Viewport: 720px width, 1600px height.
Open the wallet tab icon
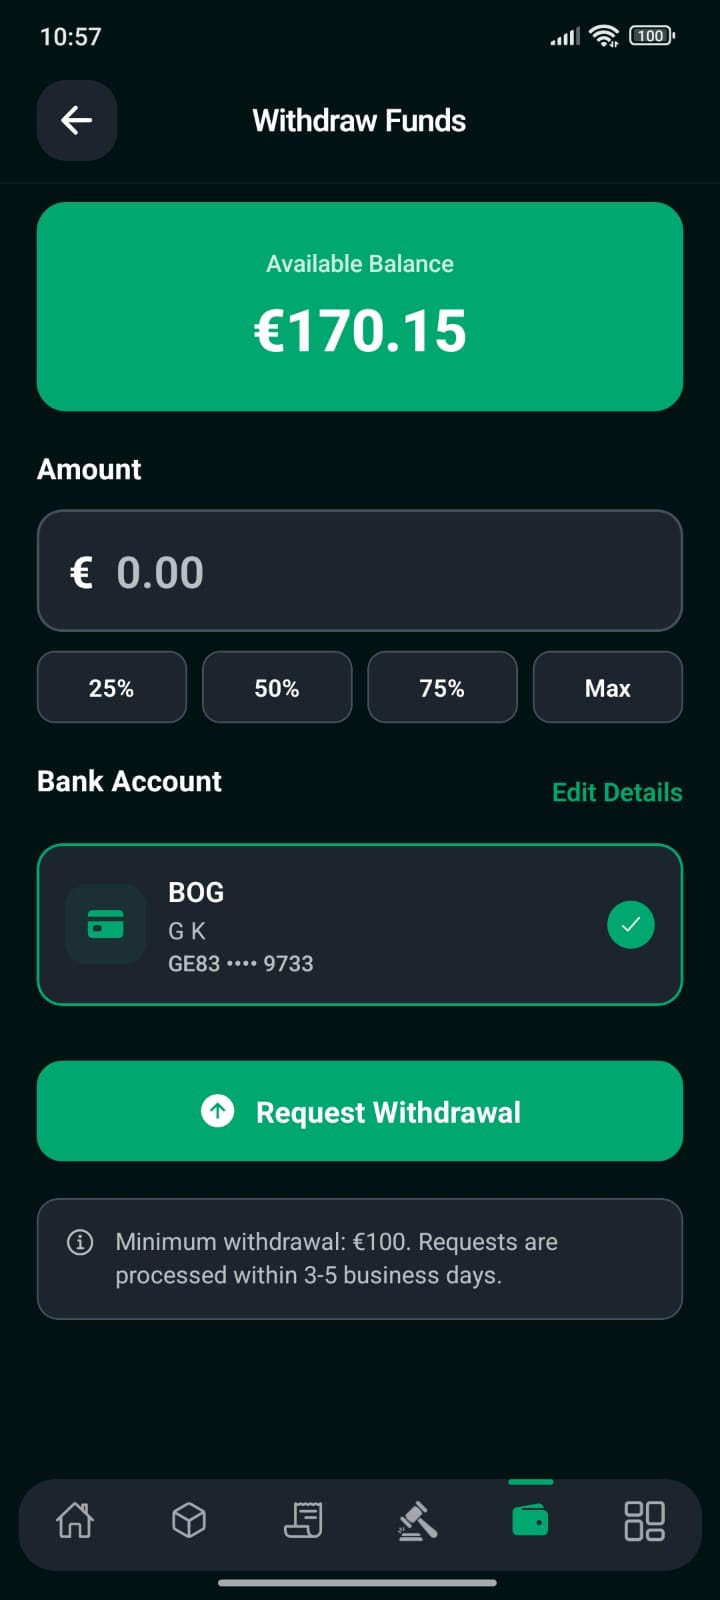[x=530, y=1521]
